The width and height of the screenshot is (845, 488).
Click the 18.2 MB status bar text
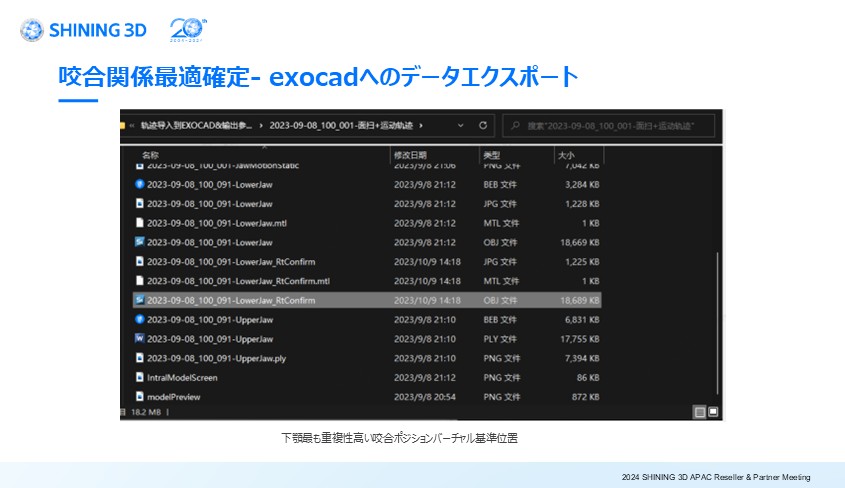click(146, 412)
